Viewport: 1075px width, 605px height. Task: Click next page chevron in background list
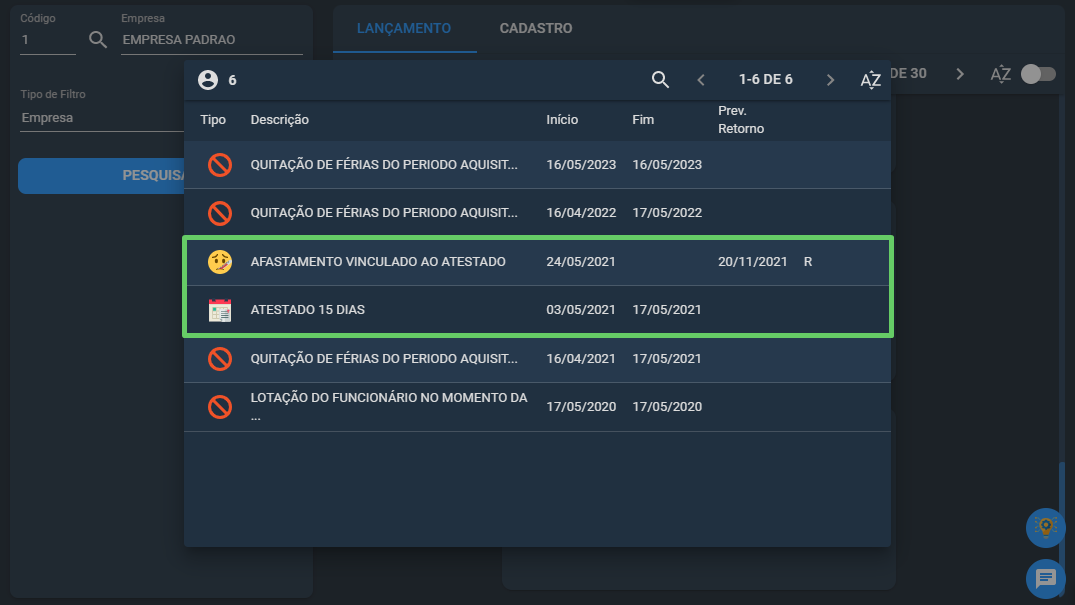coord(960,74)
